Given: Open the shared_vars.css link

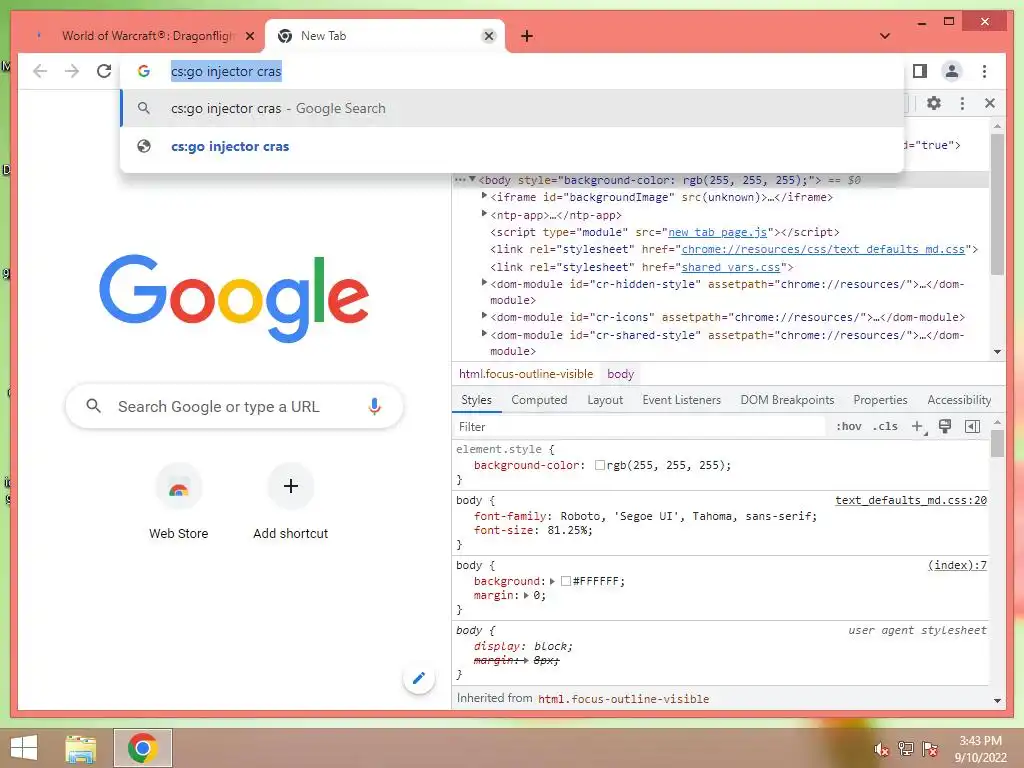Looking at the screenshot, I should click(731, 267).
